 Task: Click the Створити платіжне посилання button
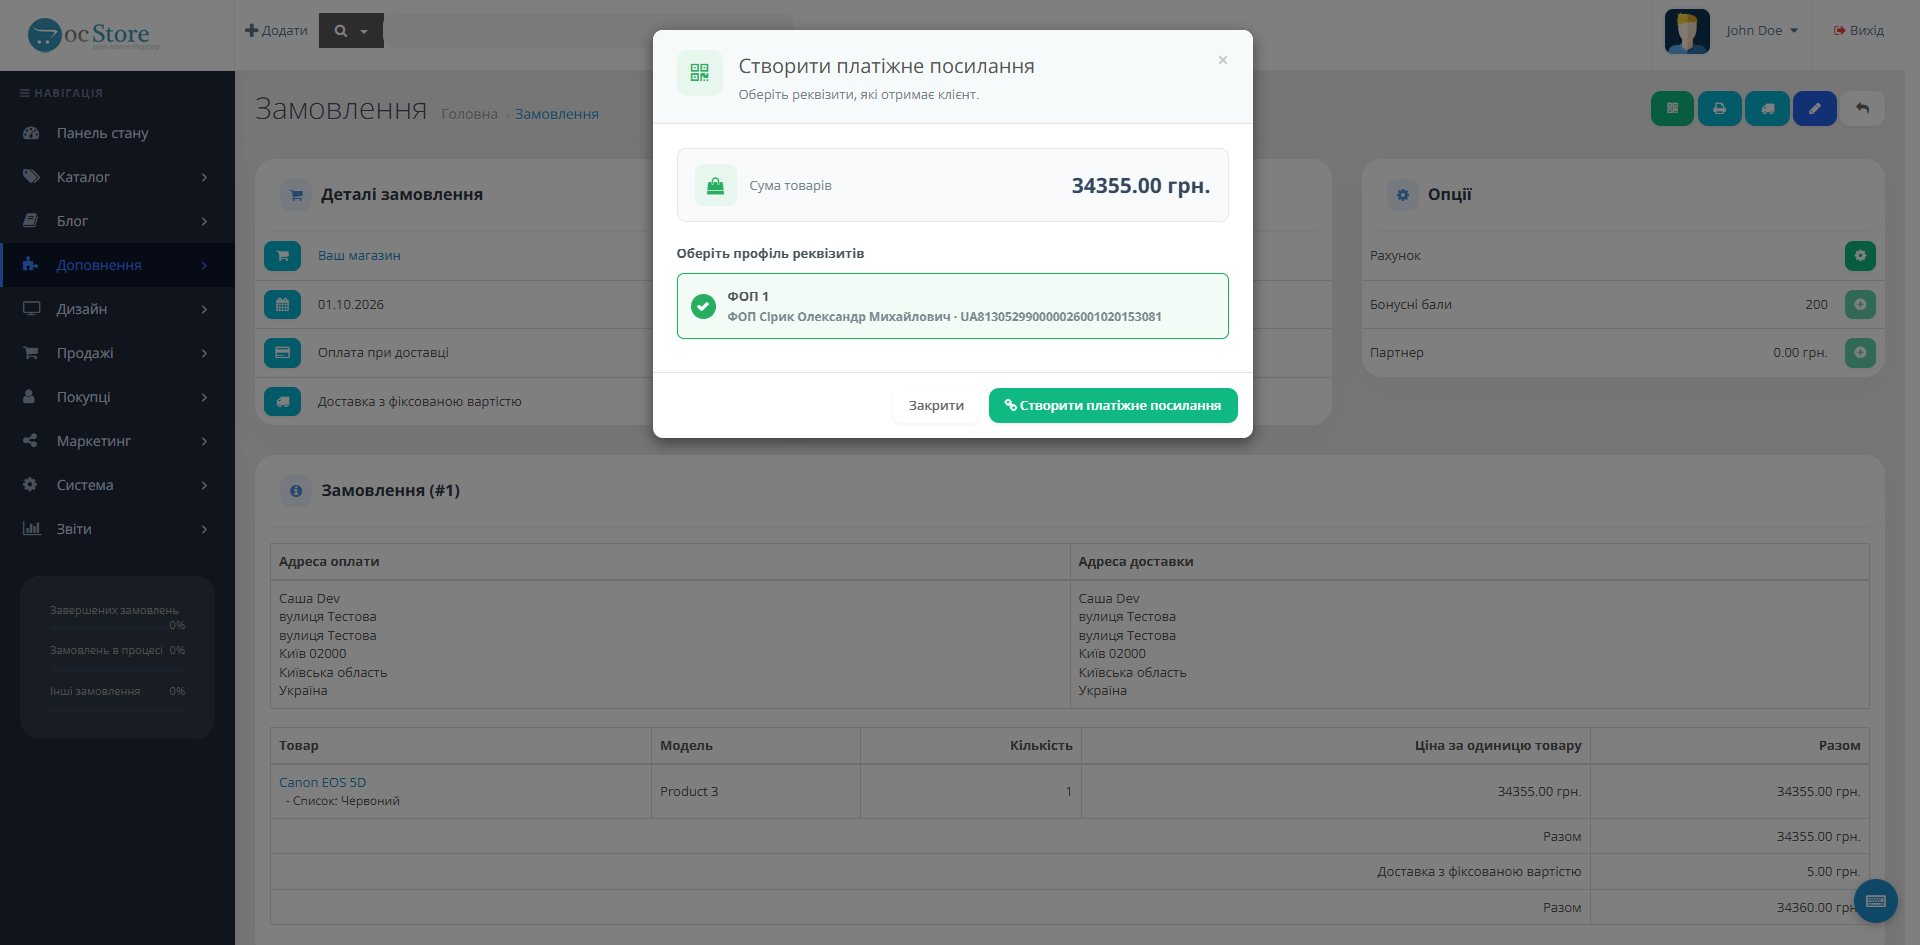[1113, 406]
